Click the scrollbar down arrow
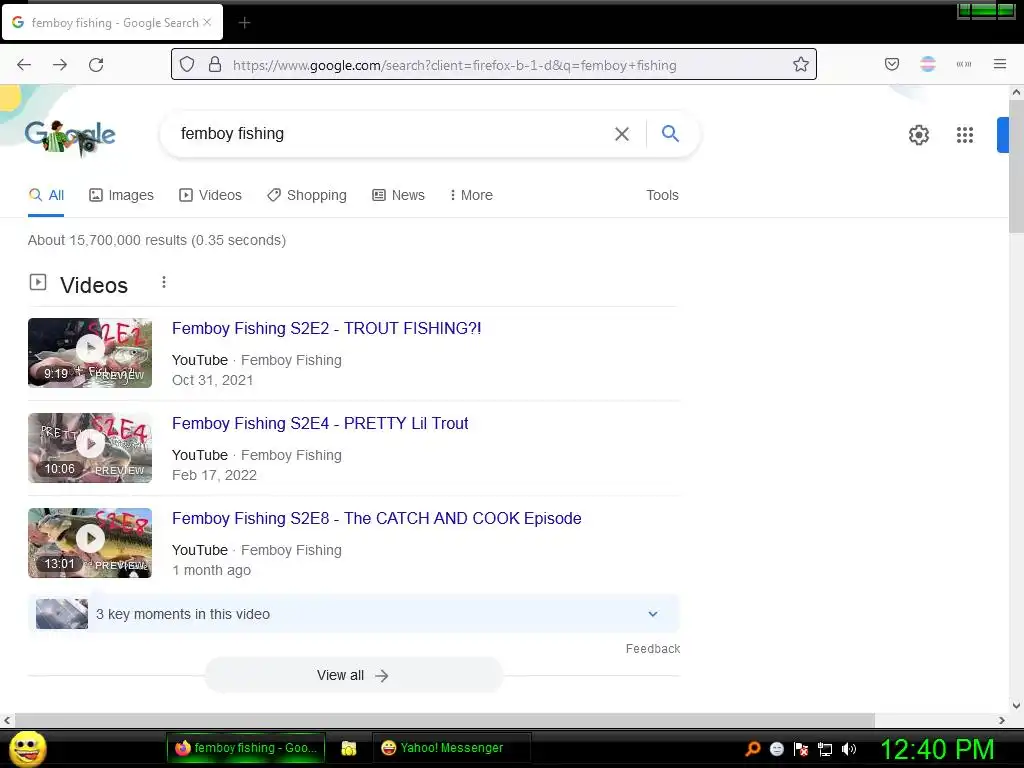1024x768 pixels. tap(1016, 705)
